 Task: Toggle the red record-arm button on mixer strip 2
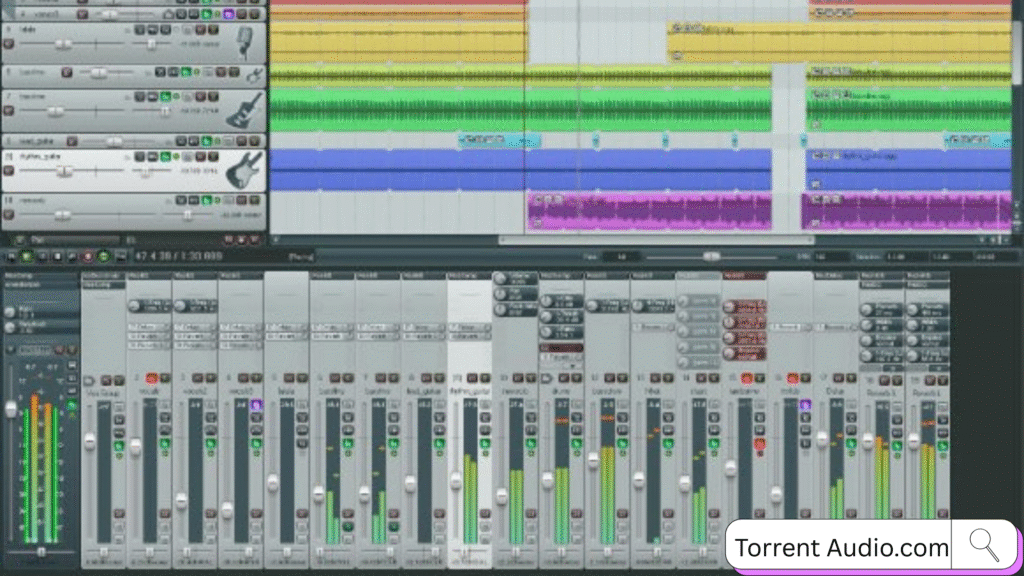[x=151, y=379]
